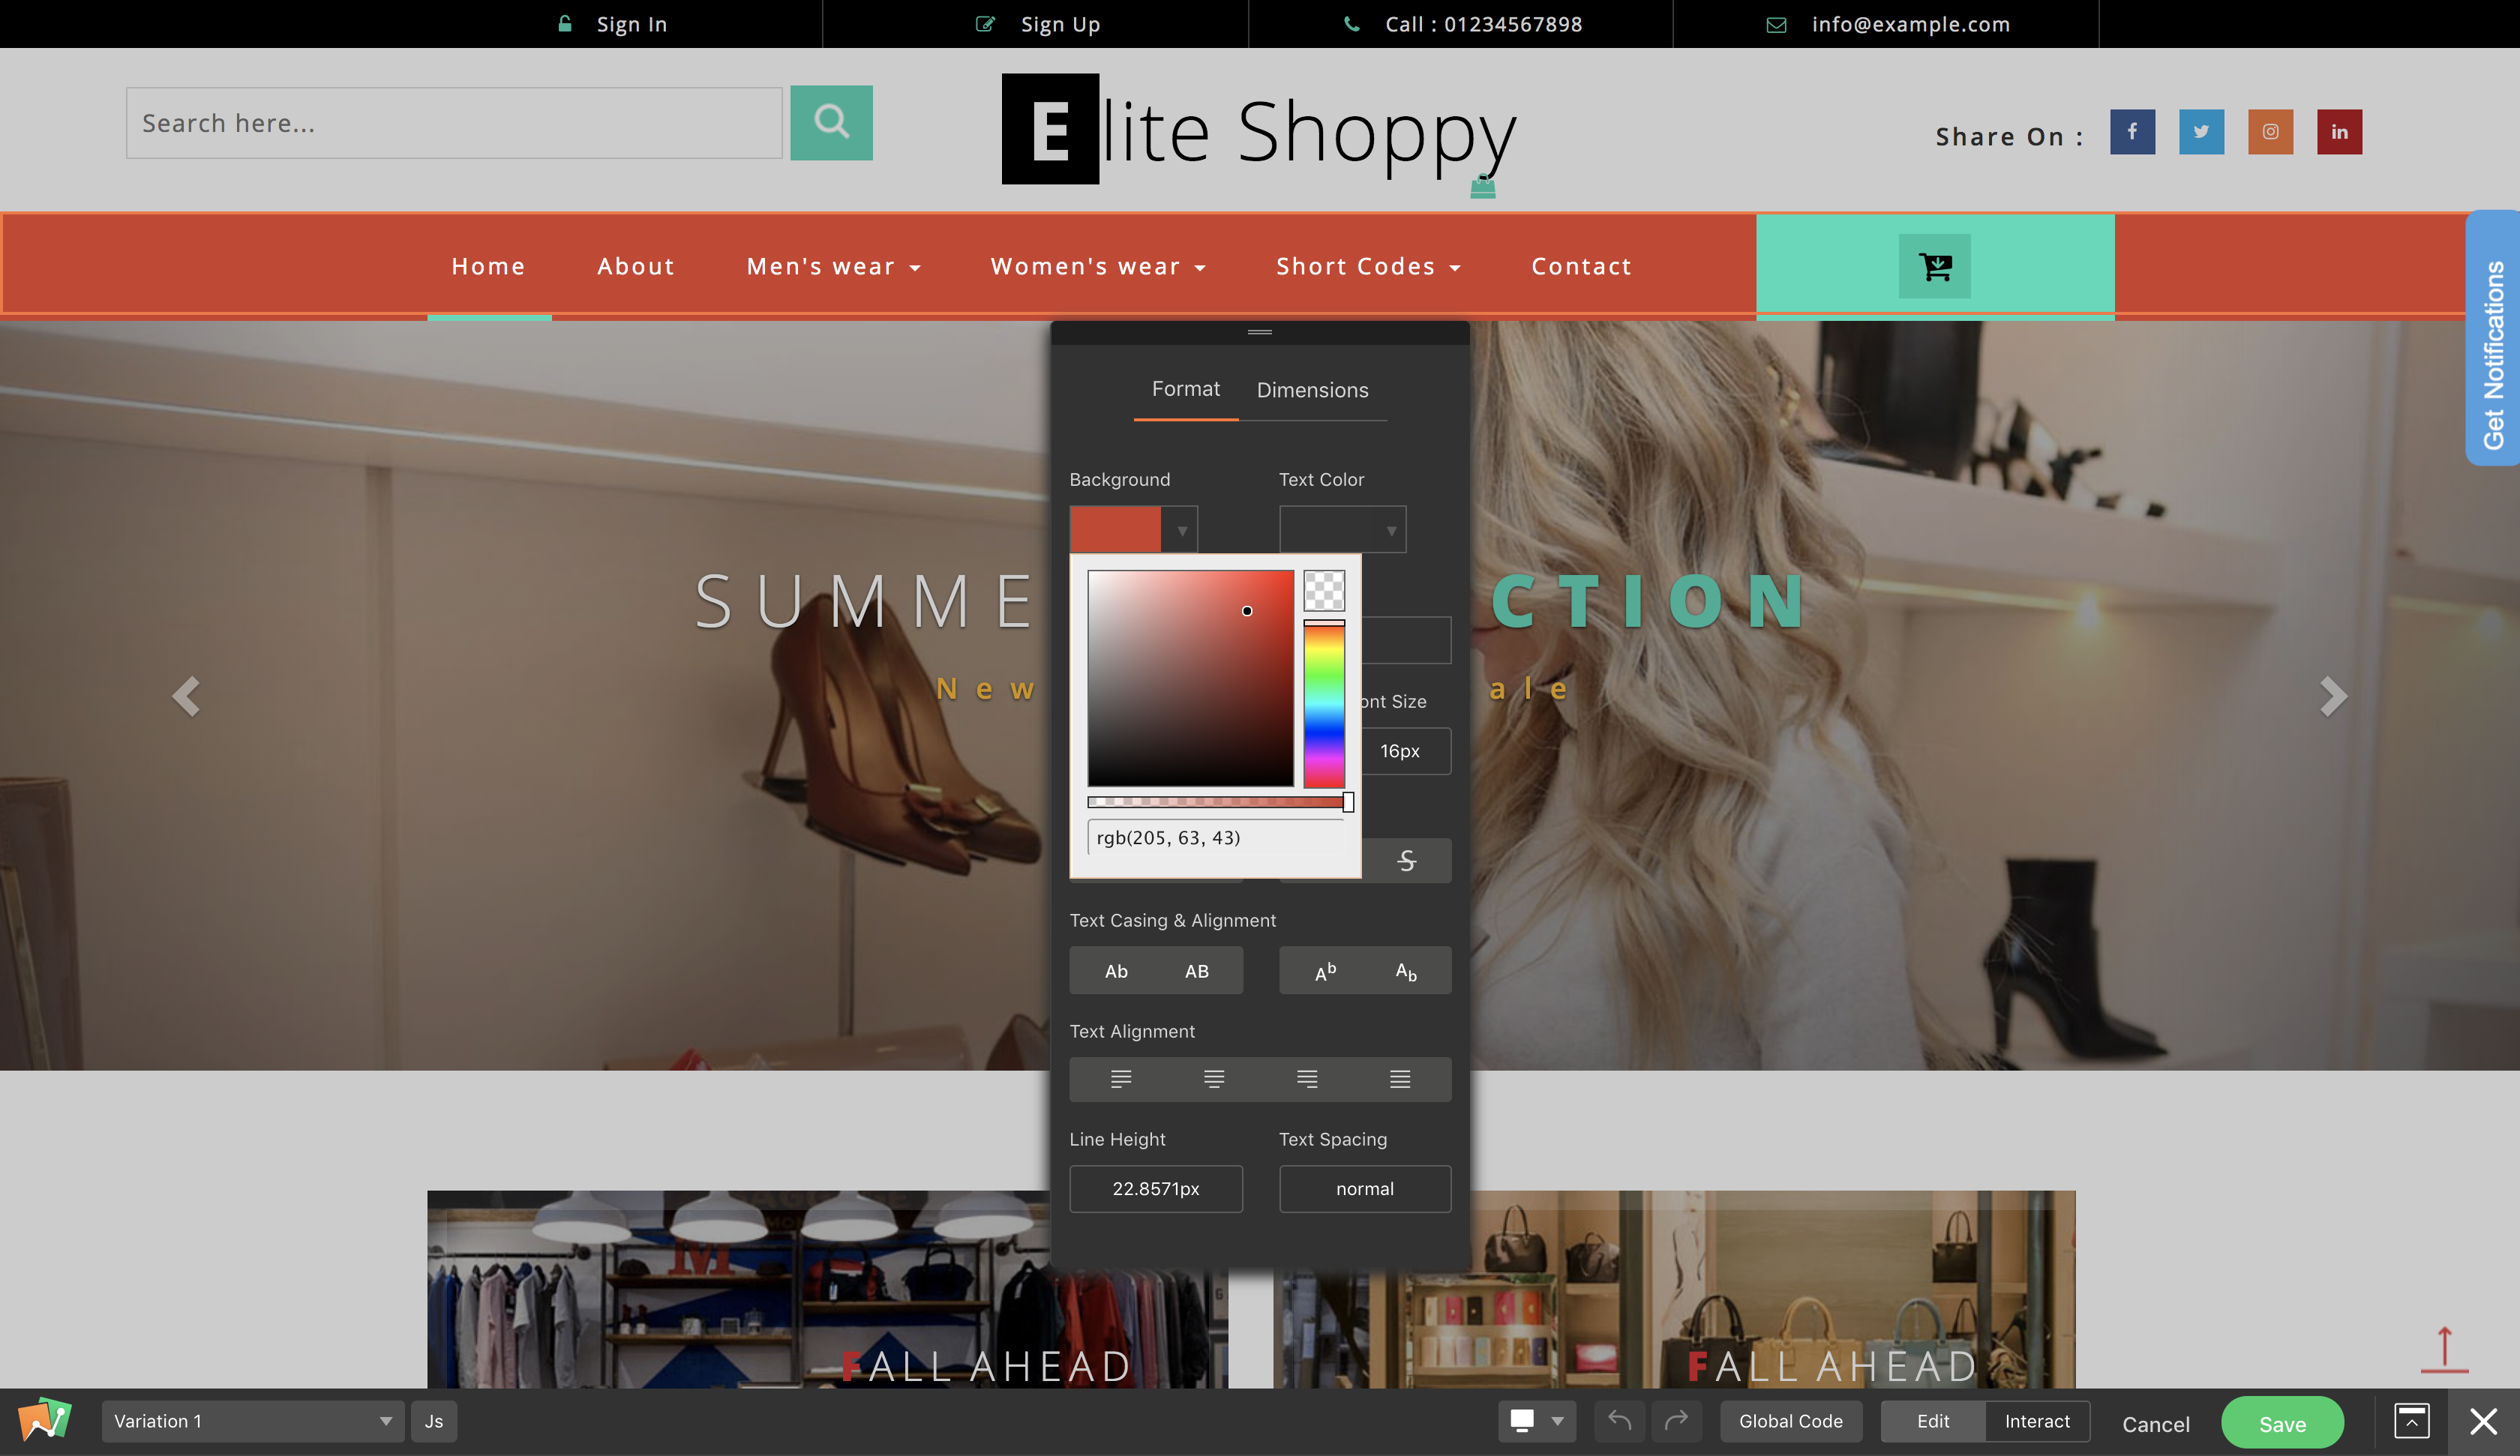Click the undo arrow in bottom toolbar
The height and width of the screenshot is (1456, 2520).
[1619, 1420]
